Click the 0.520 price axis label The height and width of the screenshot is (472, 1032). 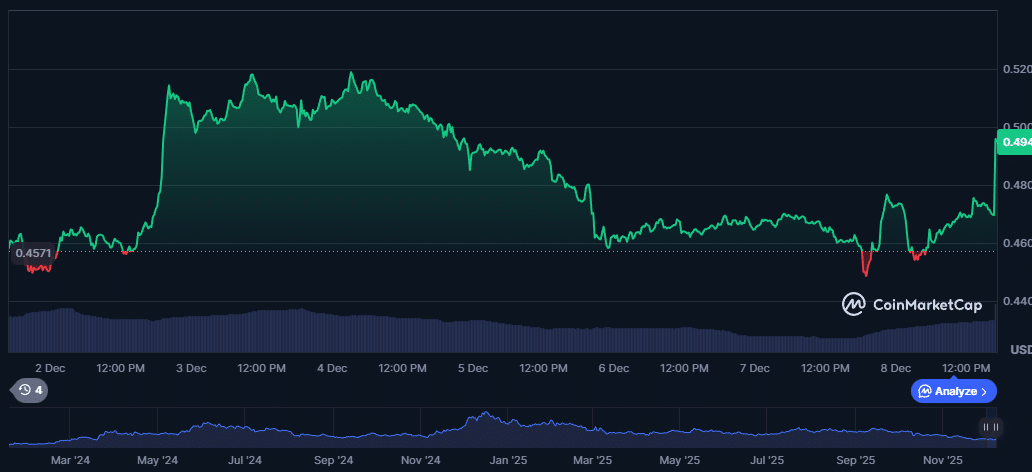tap(1016, 69)
